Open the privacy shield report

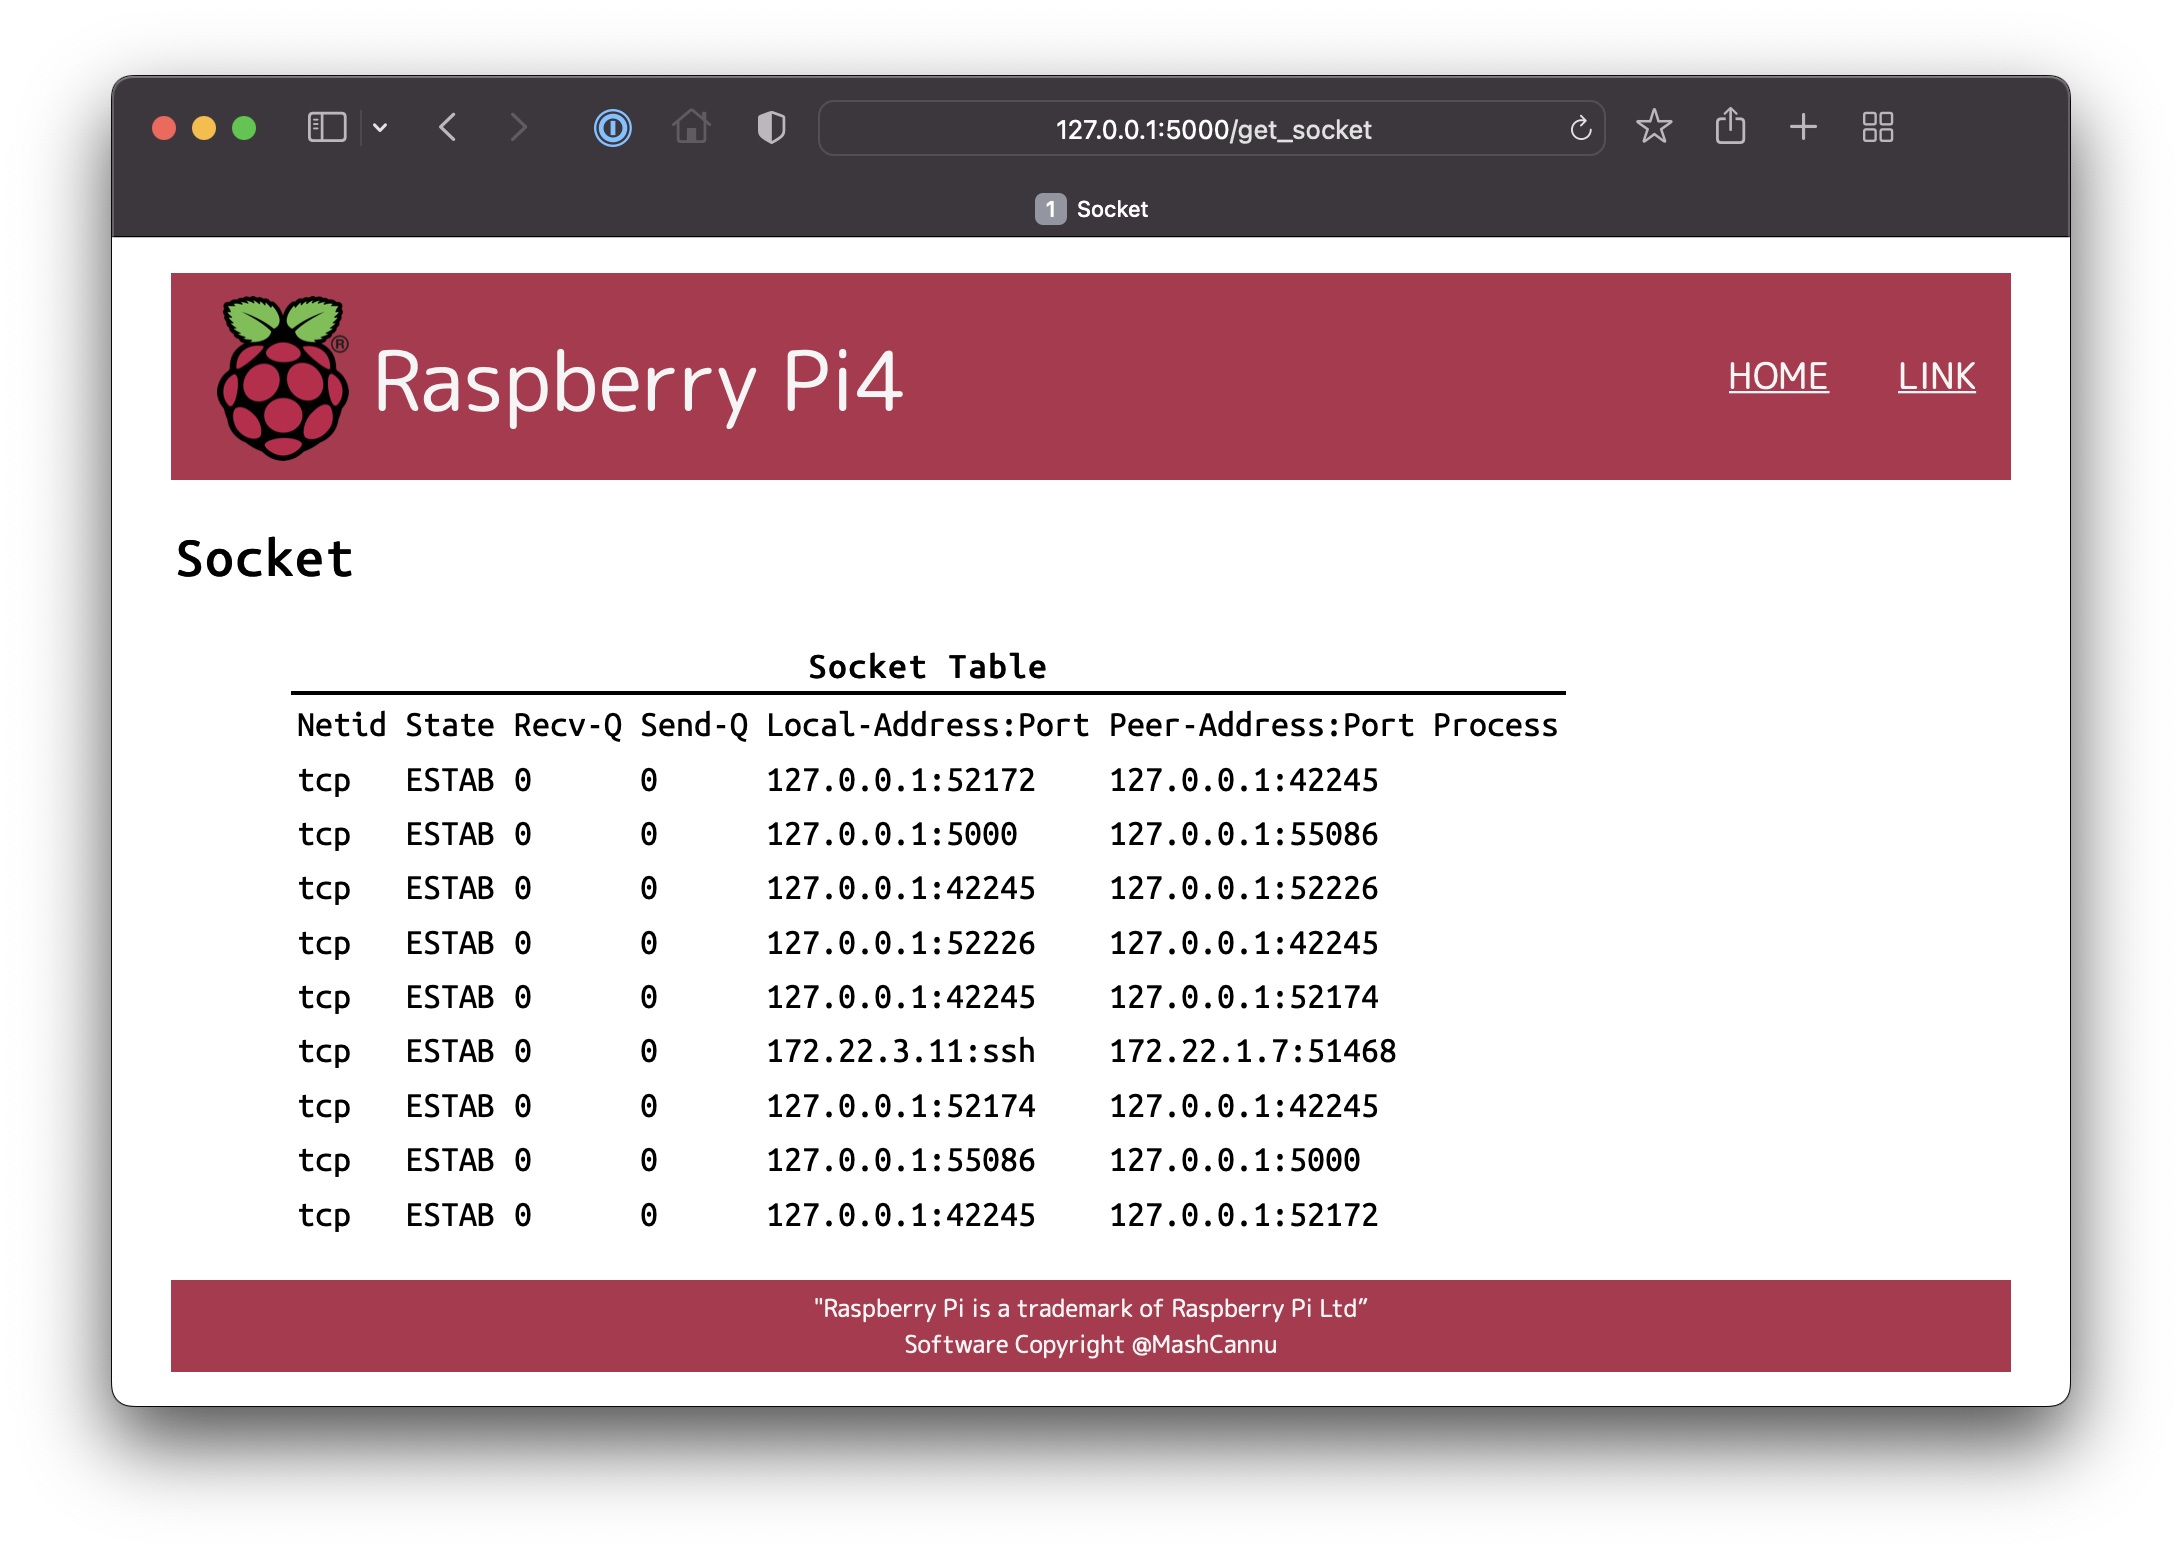pos(770,127)
